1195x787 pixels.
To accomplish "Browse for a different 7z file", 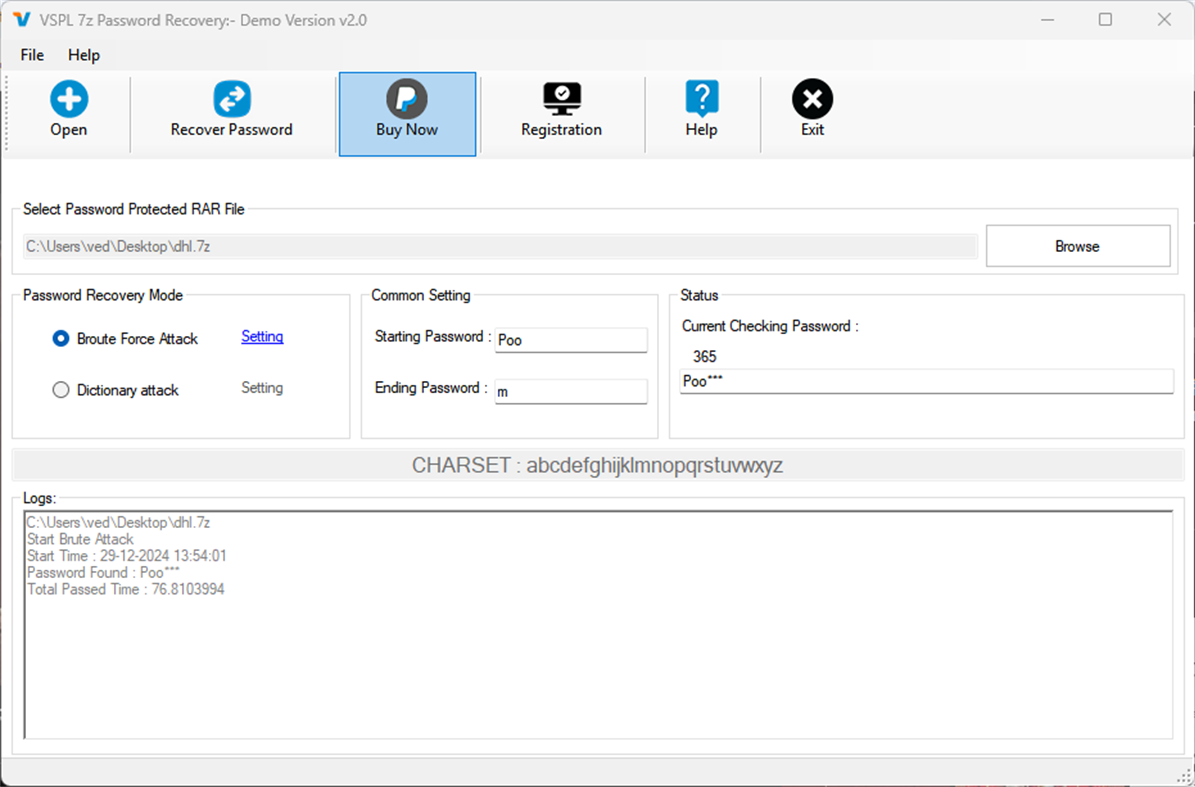I will tap(1078, 245).
